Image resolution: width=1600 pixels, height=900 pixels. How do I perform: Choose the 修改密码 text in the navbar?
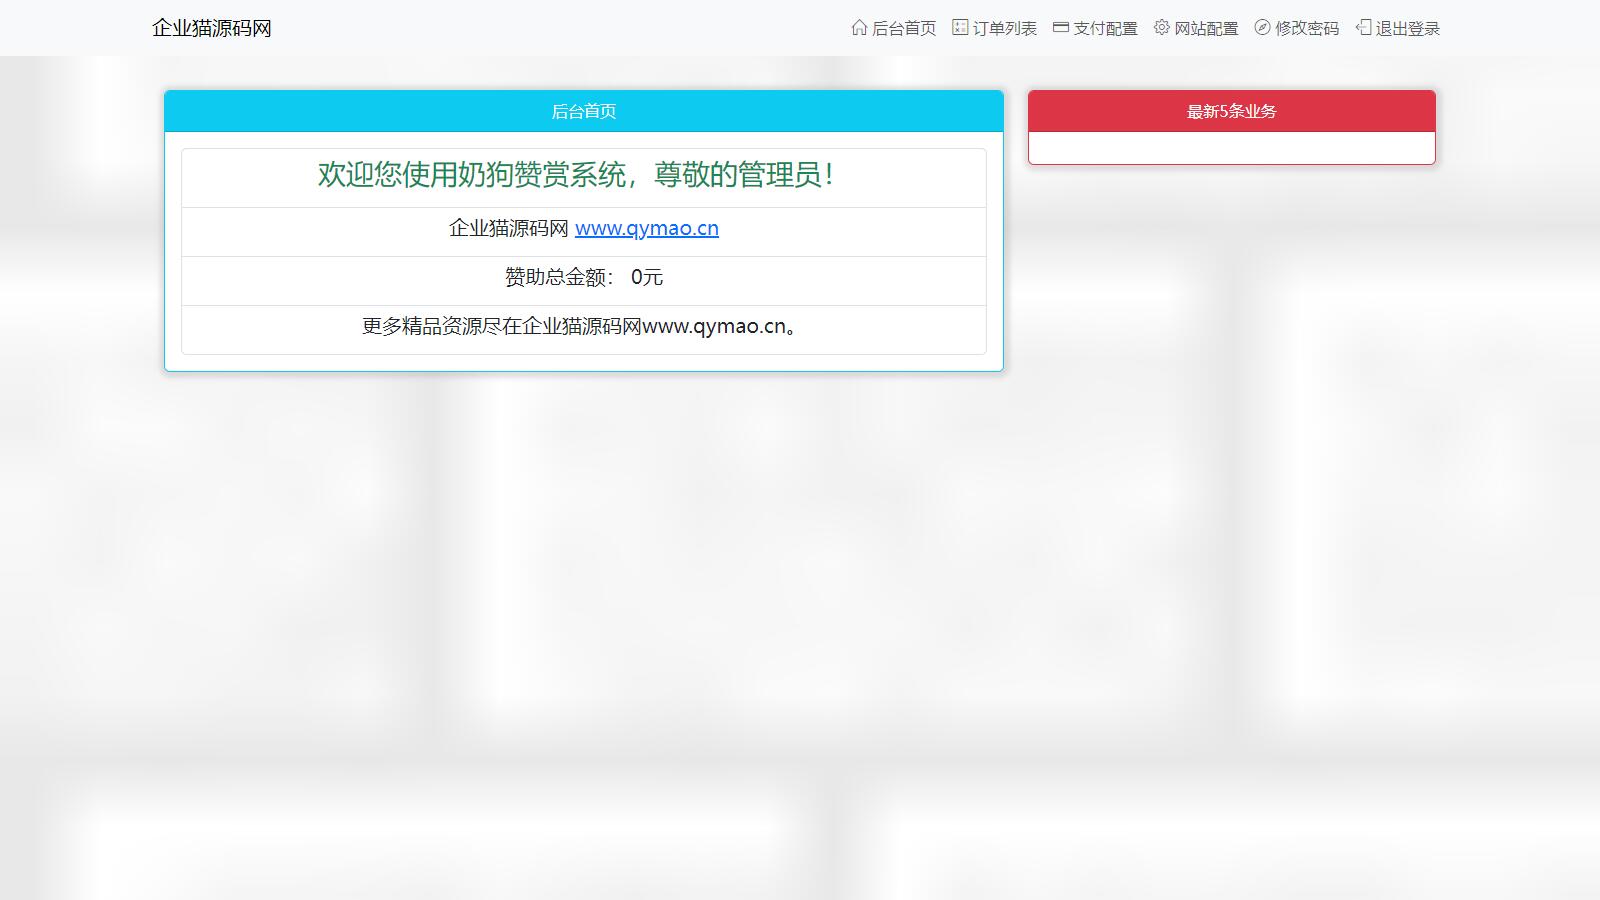(x=1307, y=28)
